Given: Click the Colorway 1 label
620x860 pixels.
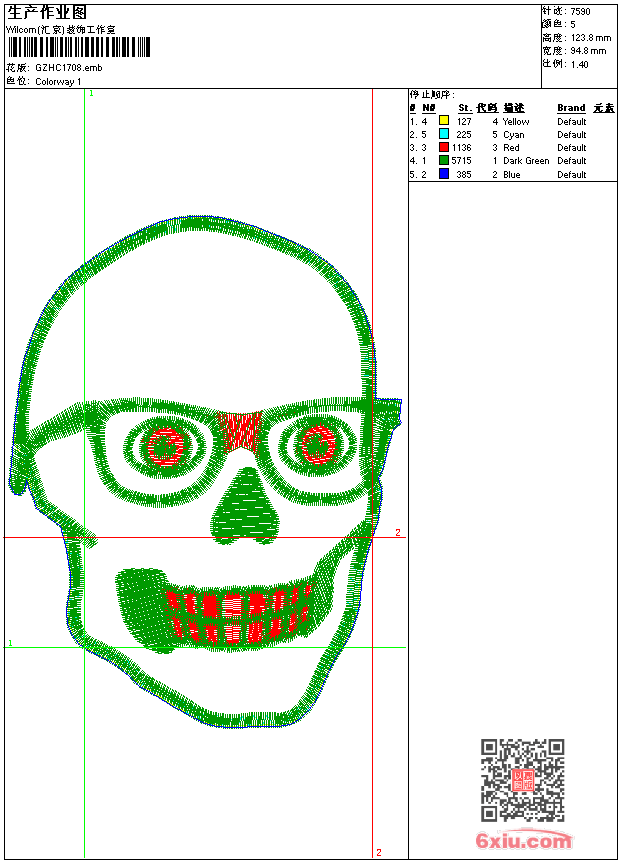Looking at the screenshot, I should pos(58,81).
